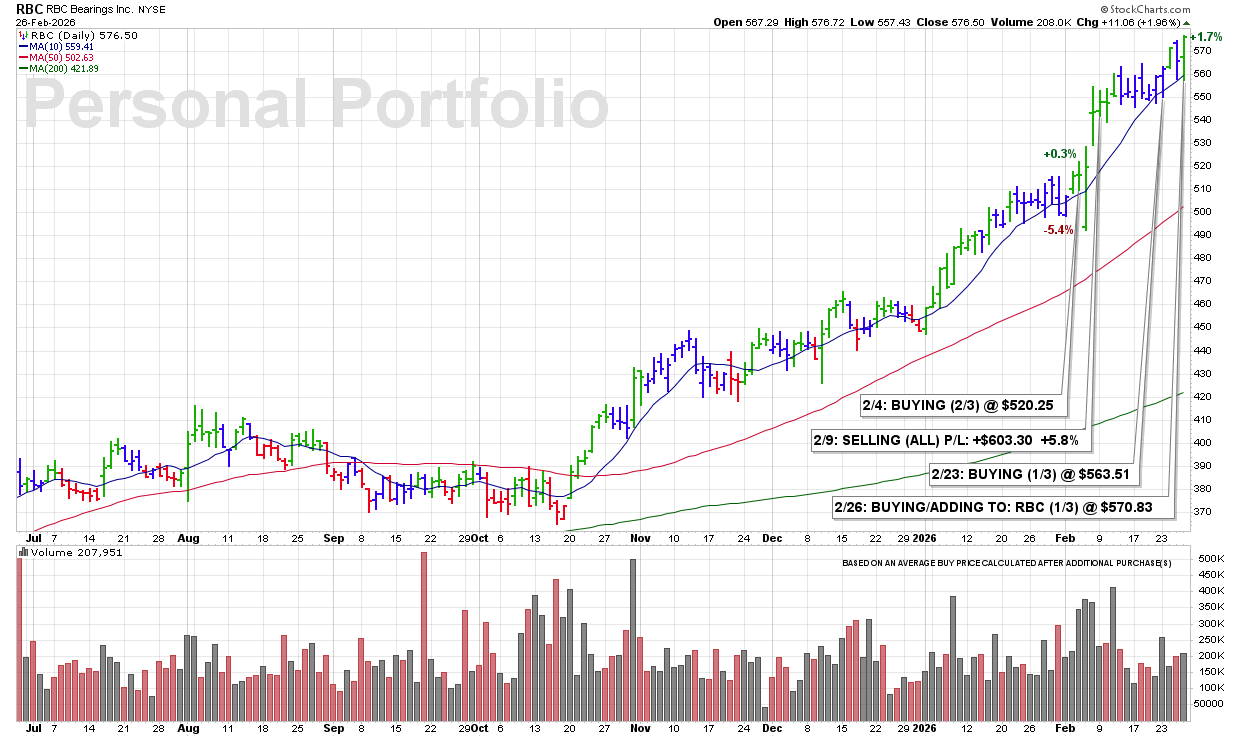Select the 2/4 BUYING (2/3) annotation box
The width and height of the screenshot is (1240, 737).
click(x=964, y=407)
